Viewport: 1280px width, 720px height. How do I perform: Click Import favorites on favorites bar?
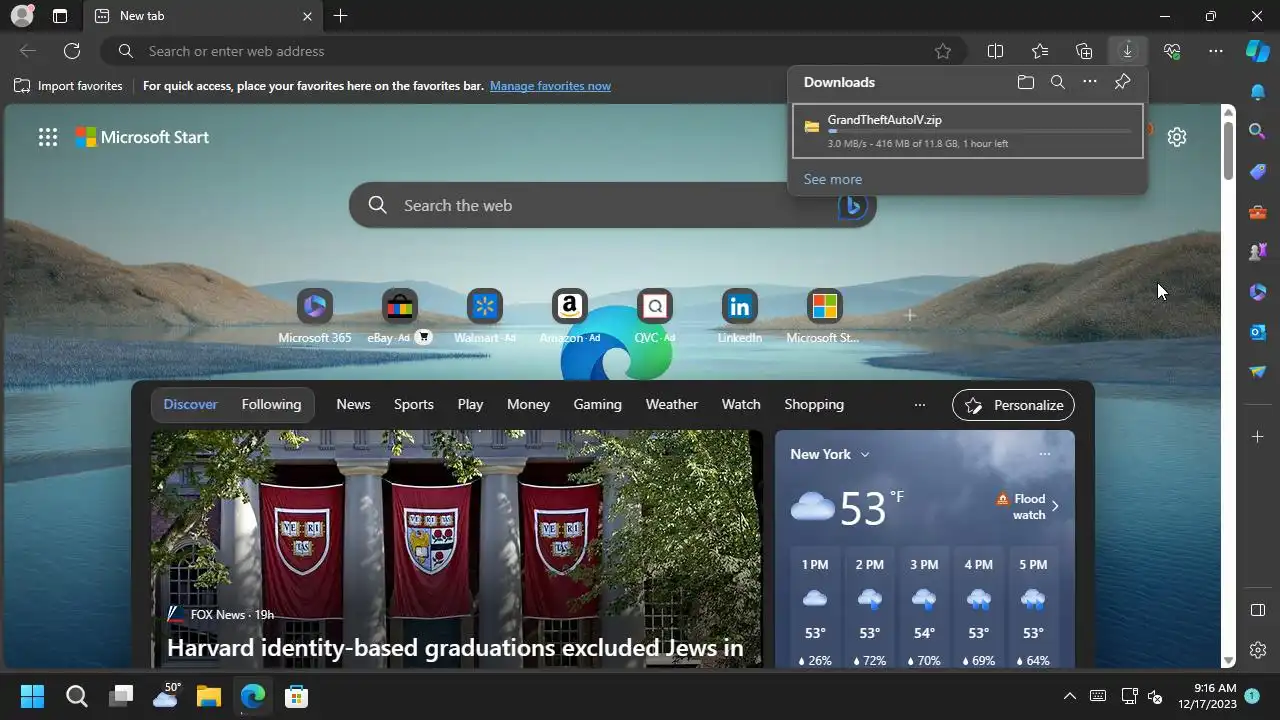click(68, 86)
